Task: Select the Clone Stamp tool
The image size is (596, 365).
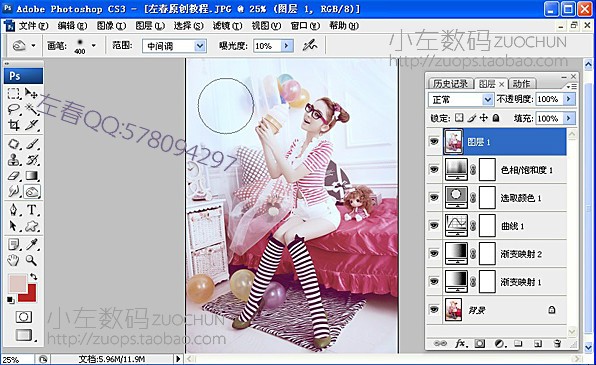Action: [x=14, y=160]
